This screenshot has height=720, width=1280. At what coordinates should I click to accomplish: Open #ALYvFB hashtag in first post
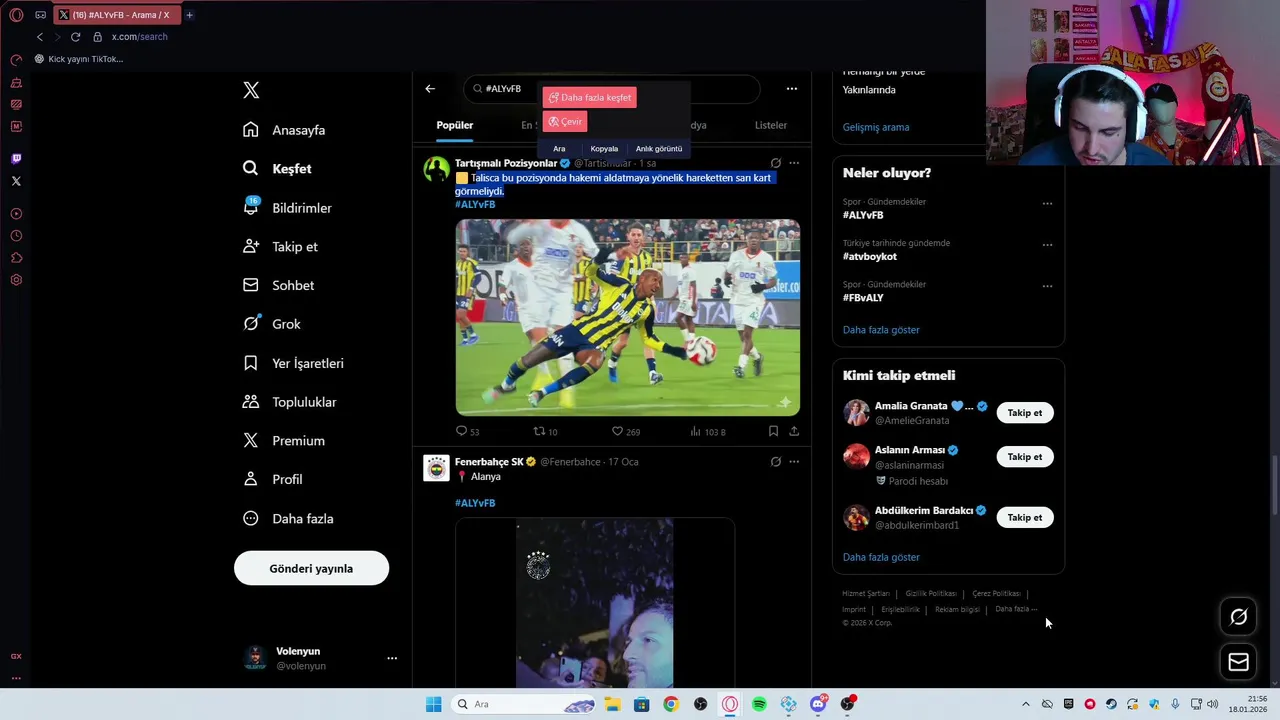(x=475, y=204)
